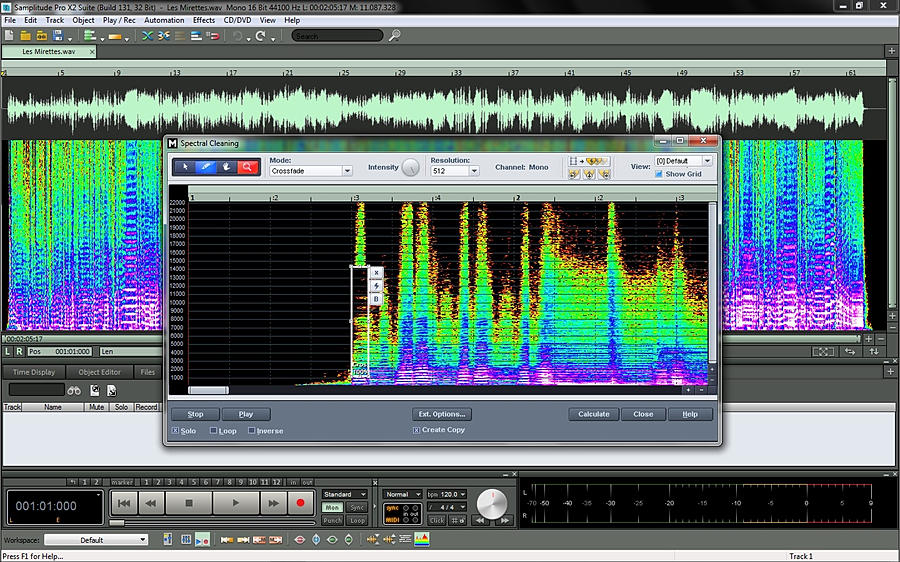Image resolution: width=900 pixels, height=562 pixels.
Task: Click the Help button in Spectral Cleaning
Action: (x=690, y=414)
